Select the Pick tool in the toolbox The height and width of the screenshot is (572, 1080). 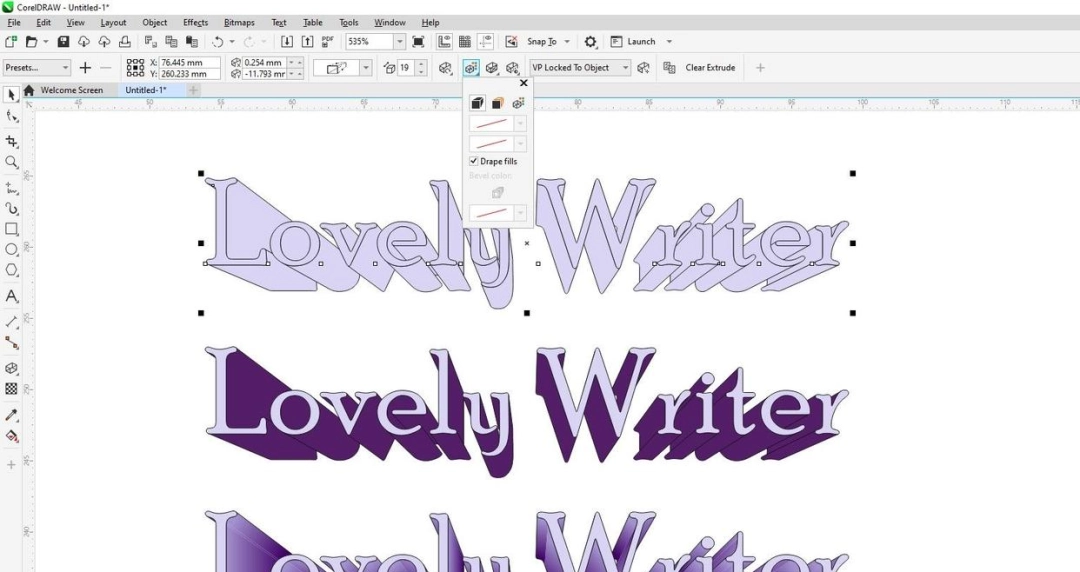(11, 94)
